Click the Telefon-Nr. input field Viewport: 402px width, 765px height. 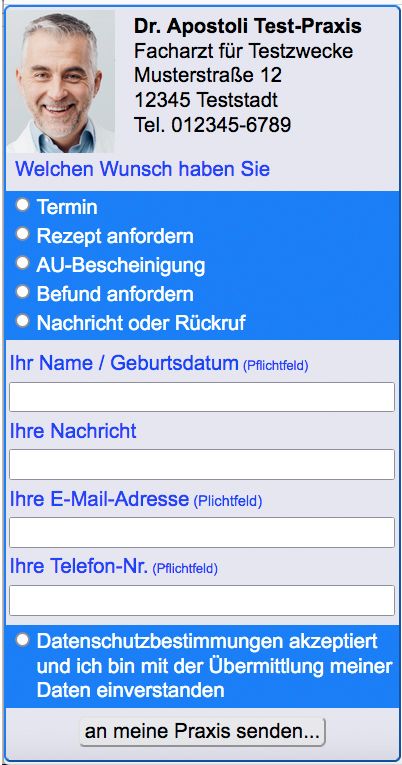201,600
